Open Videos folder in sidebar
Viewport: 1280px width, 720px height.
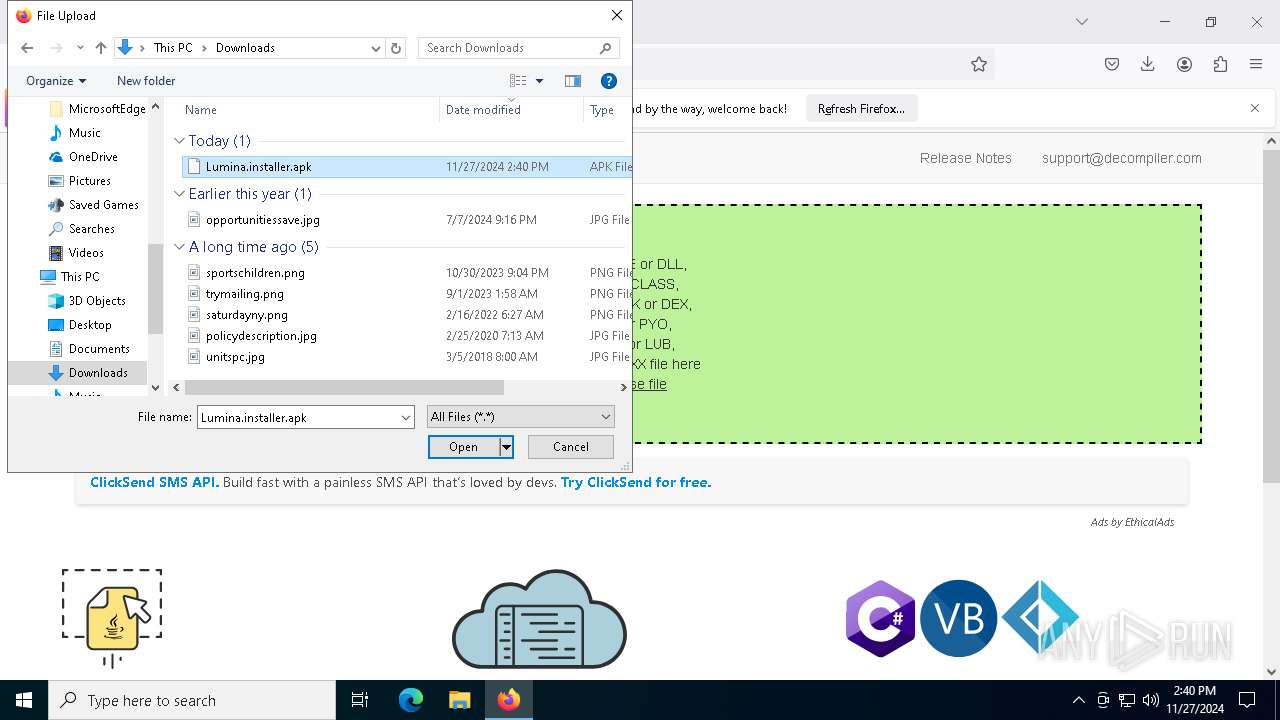click(86, 253)
